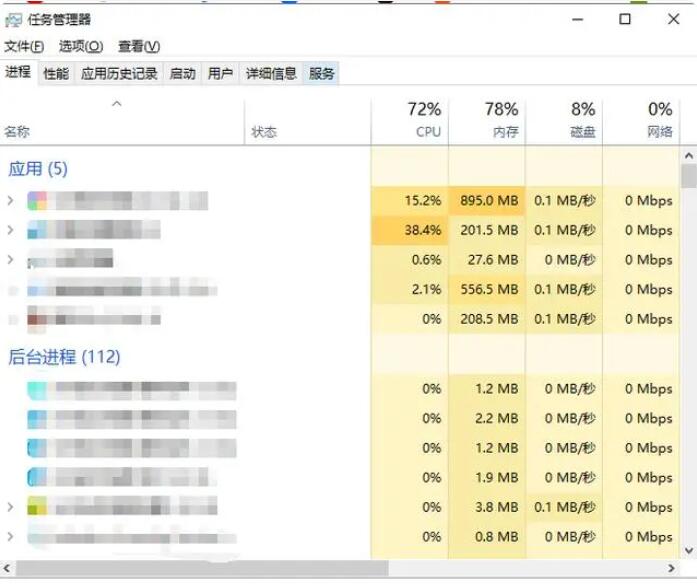Image resolution: width=697 pixels, height=584 pixels.
Task: Click process icon in the 2.2 MB row
Action: tap(37, 419)
